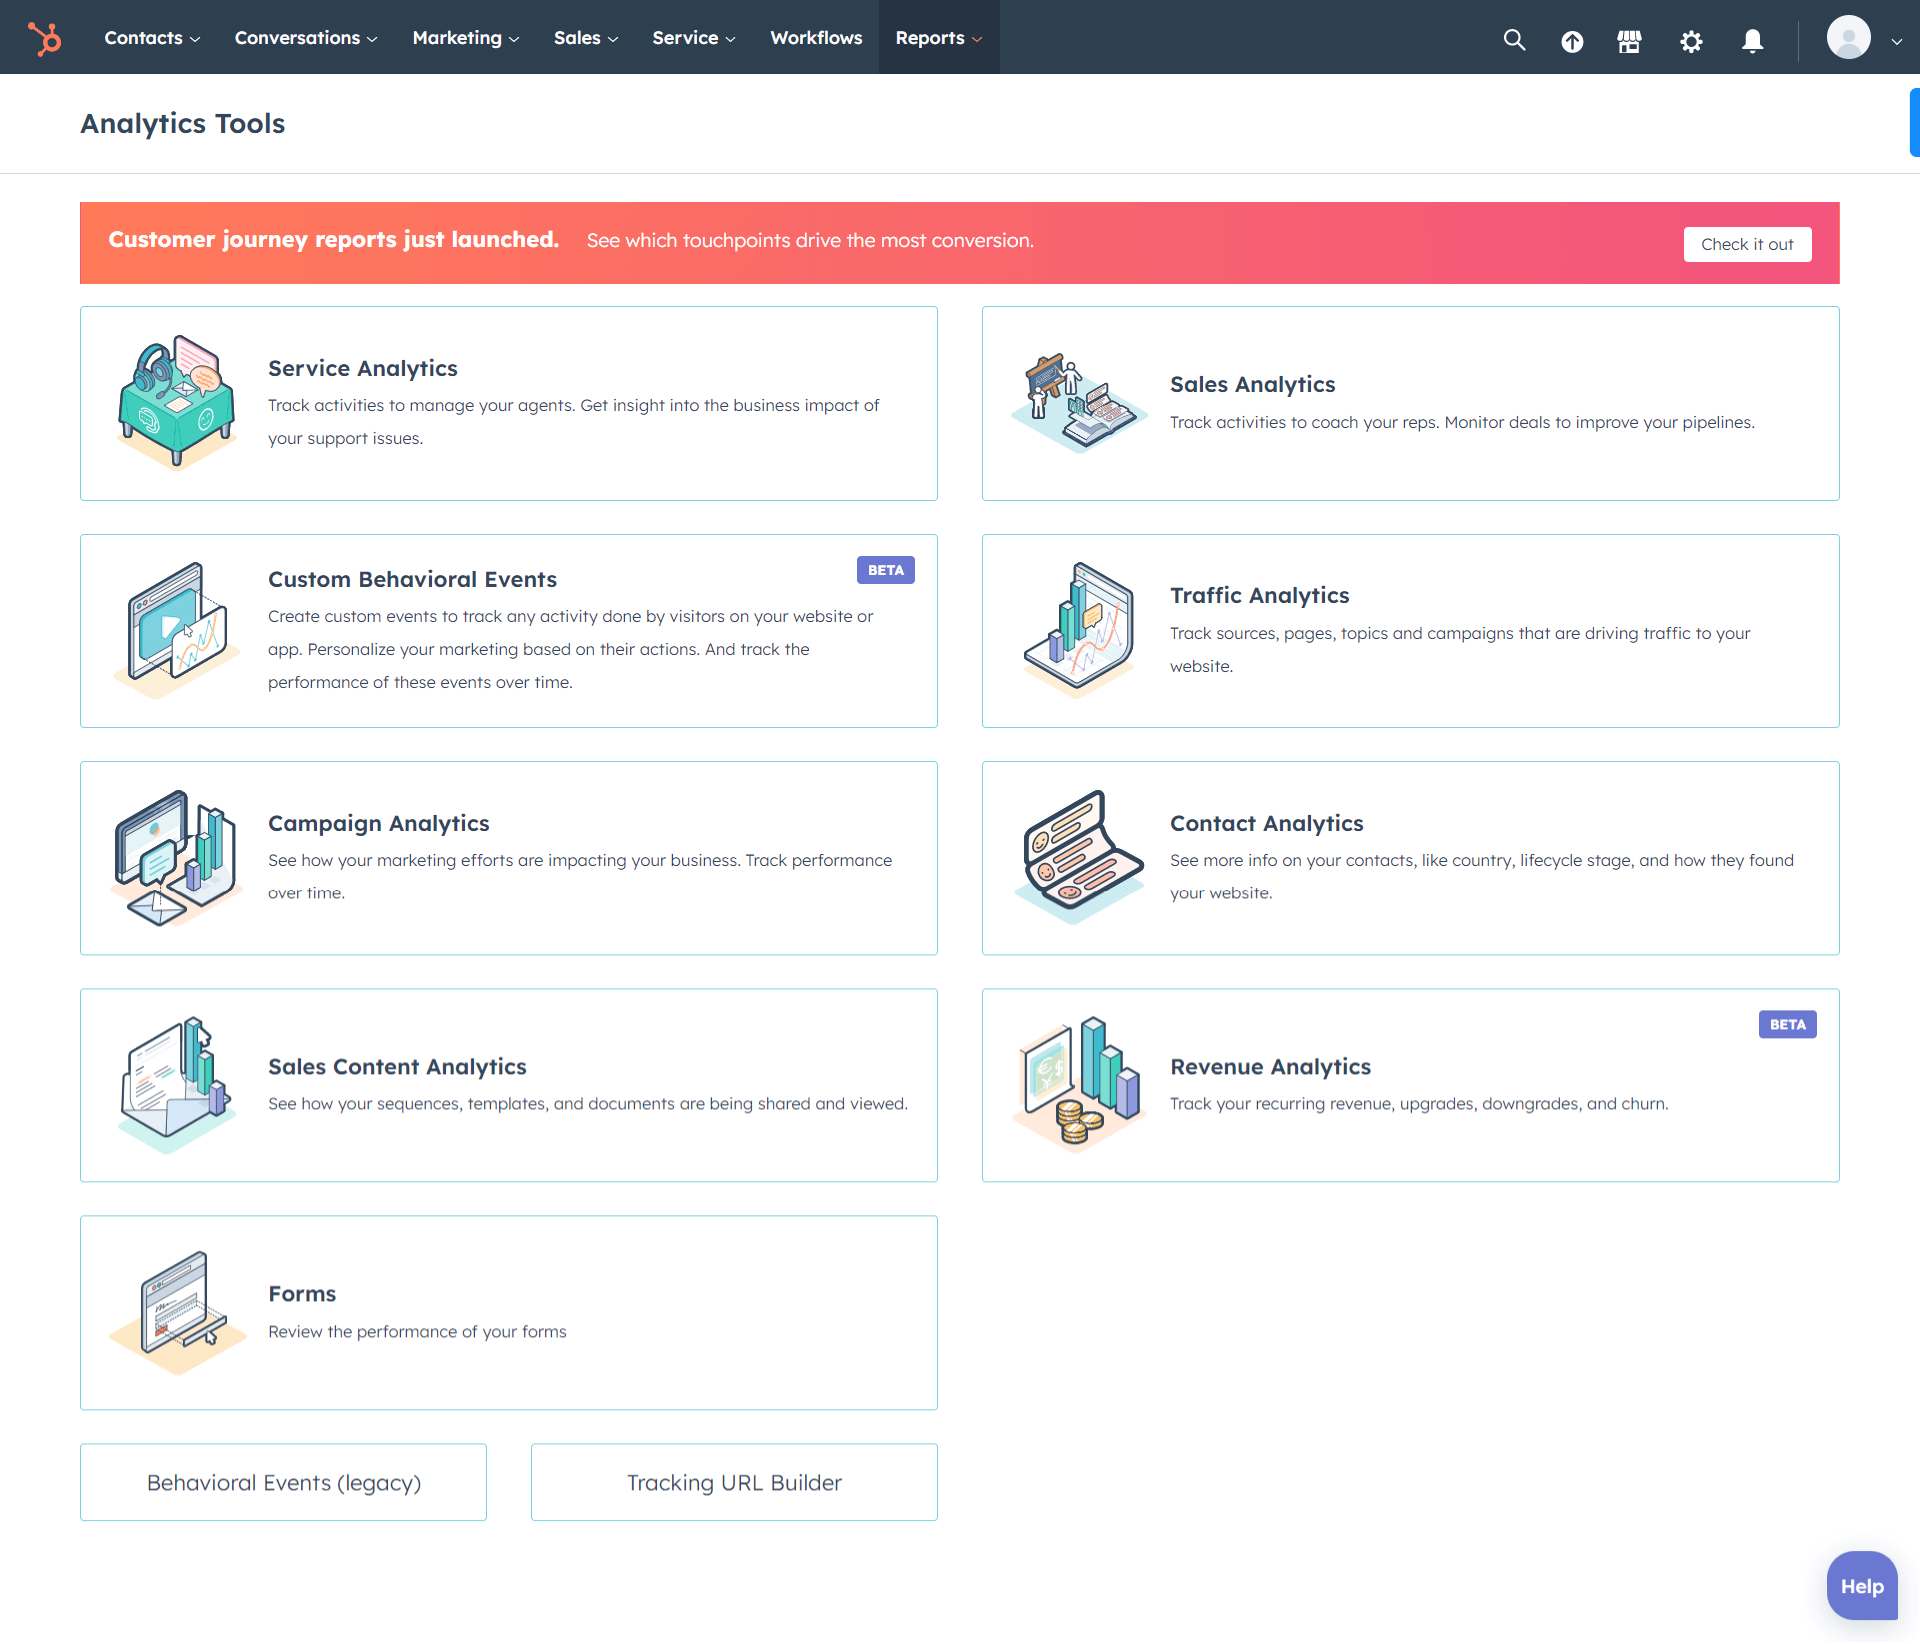Expand the account chevron next to avatar
The image size is (1920, 1644).
click(x=1897, y=42)
